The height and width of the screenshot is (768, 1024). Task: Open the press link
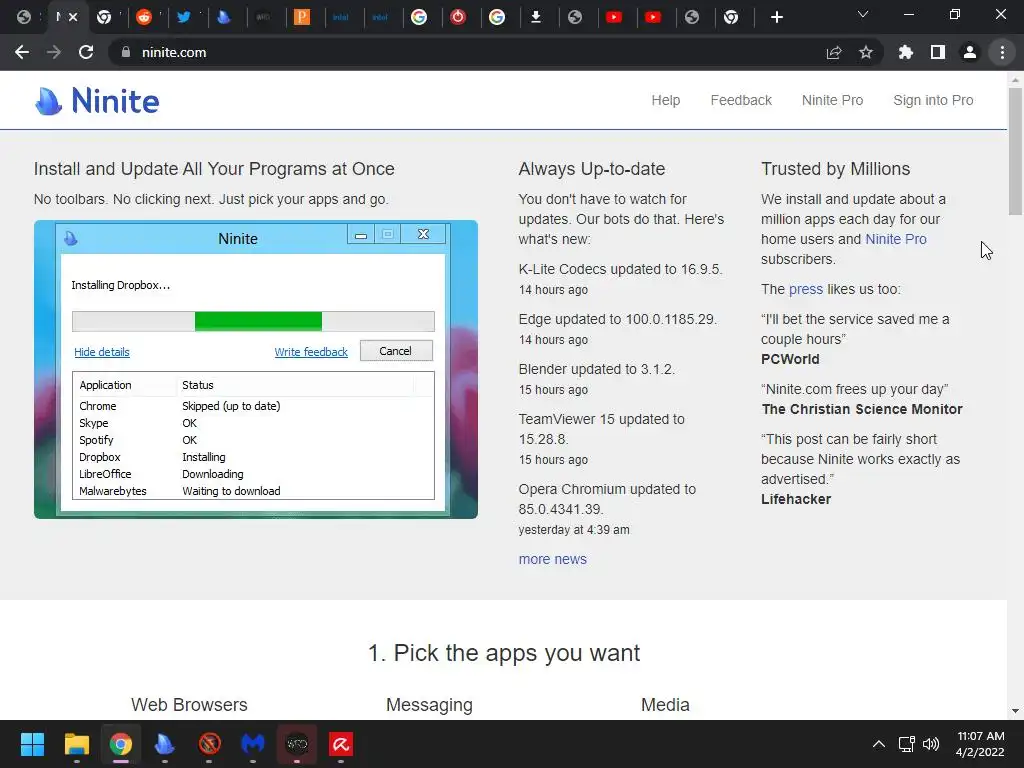click(805, 289)
